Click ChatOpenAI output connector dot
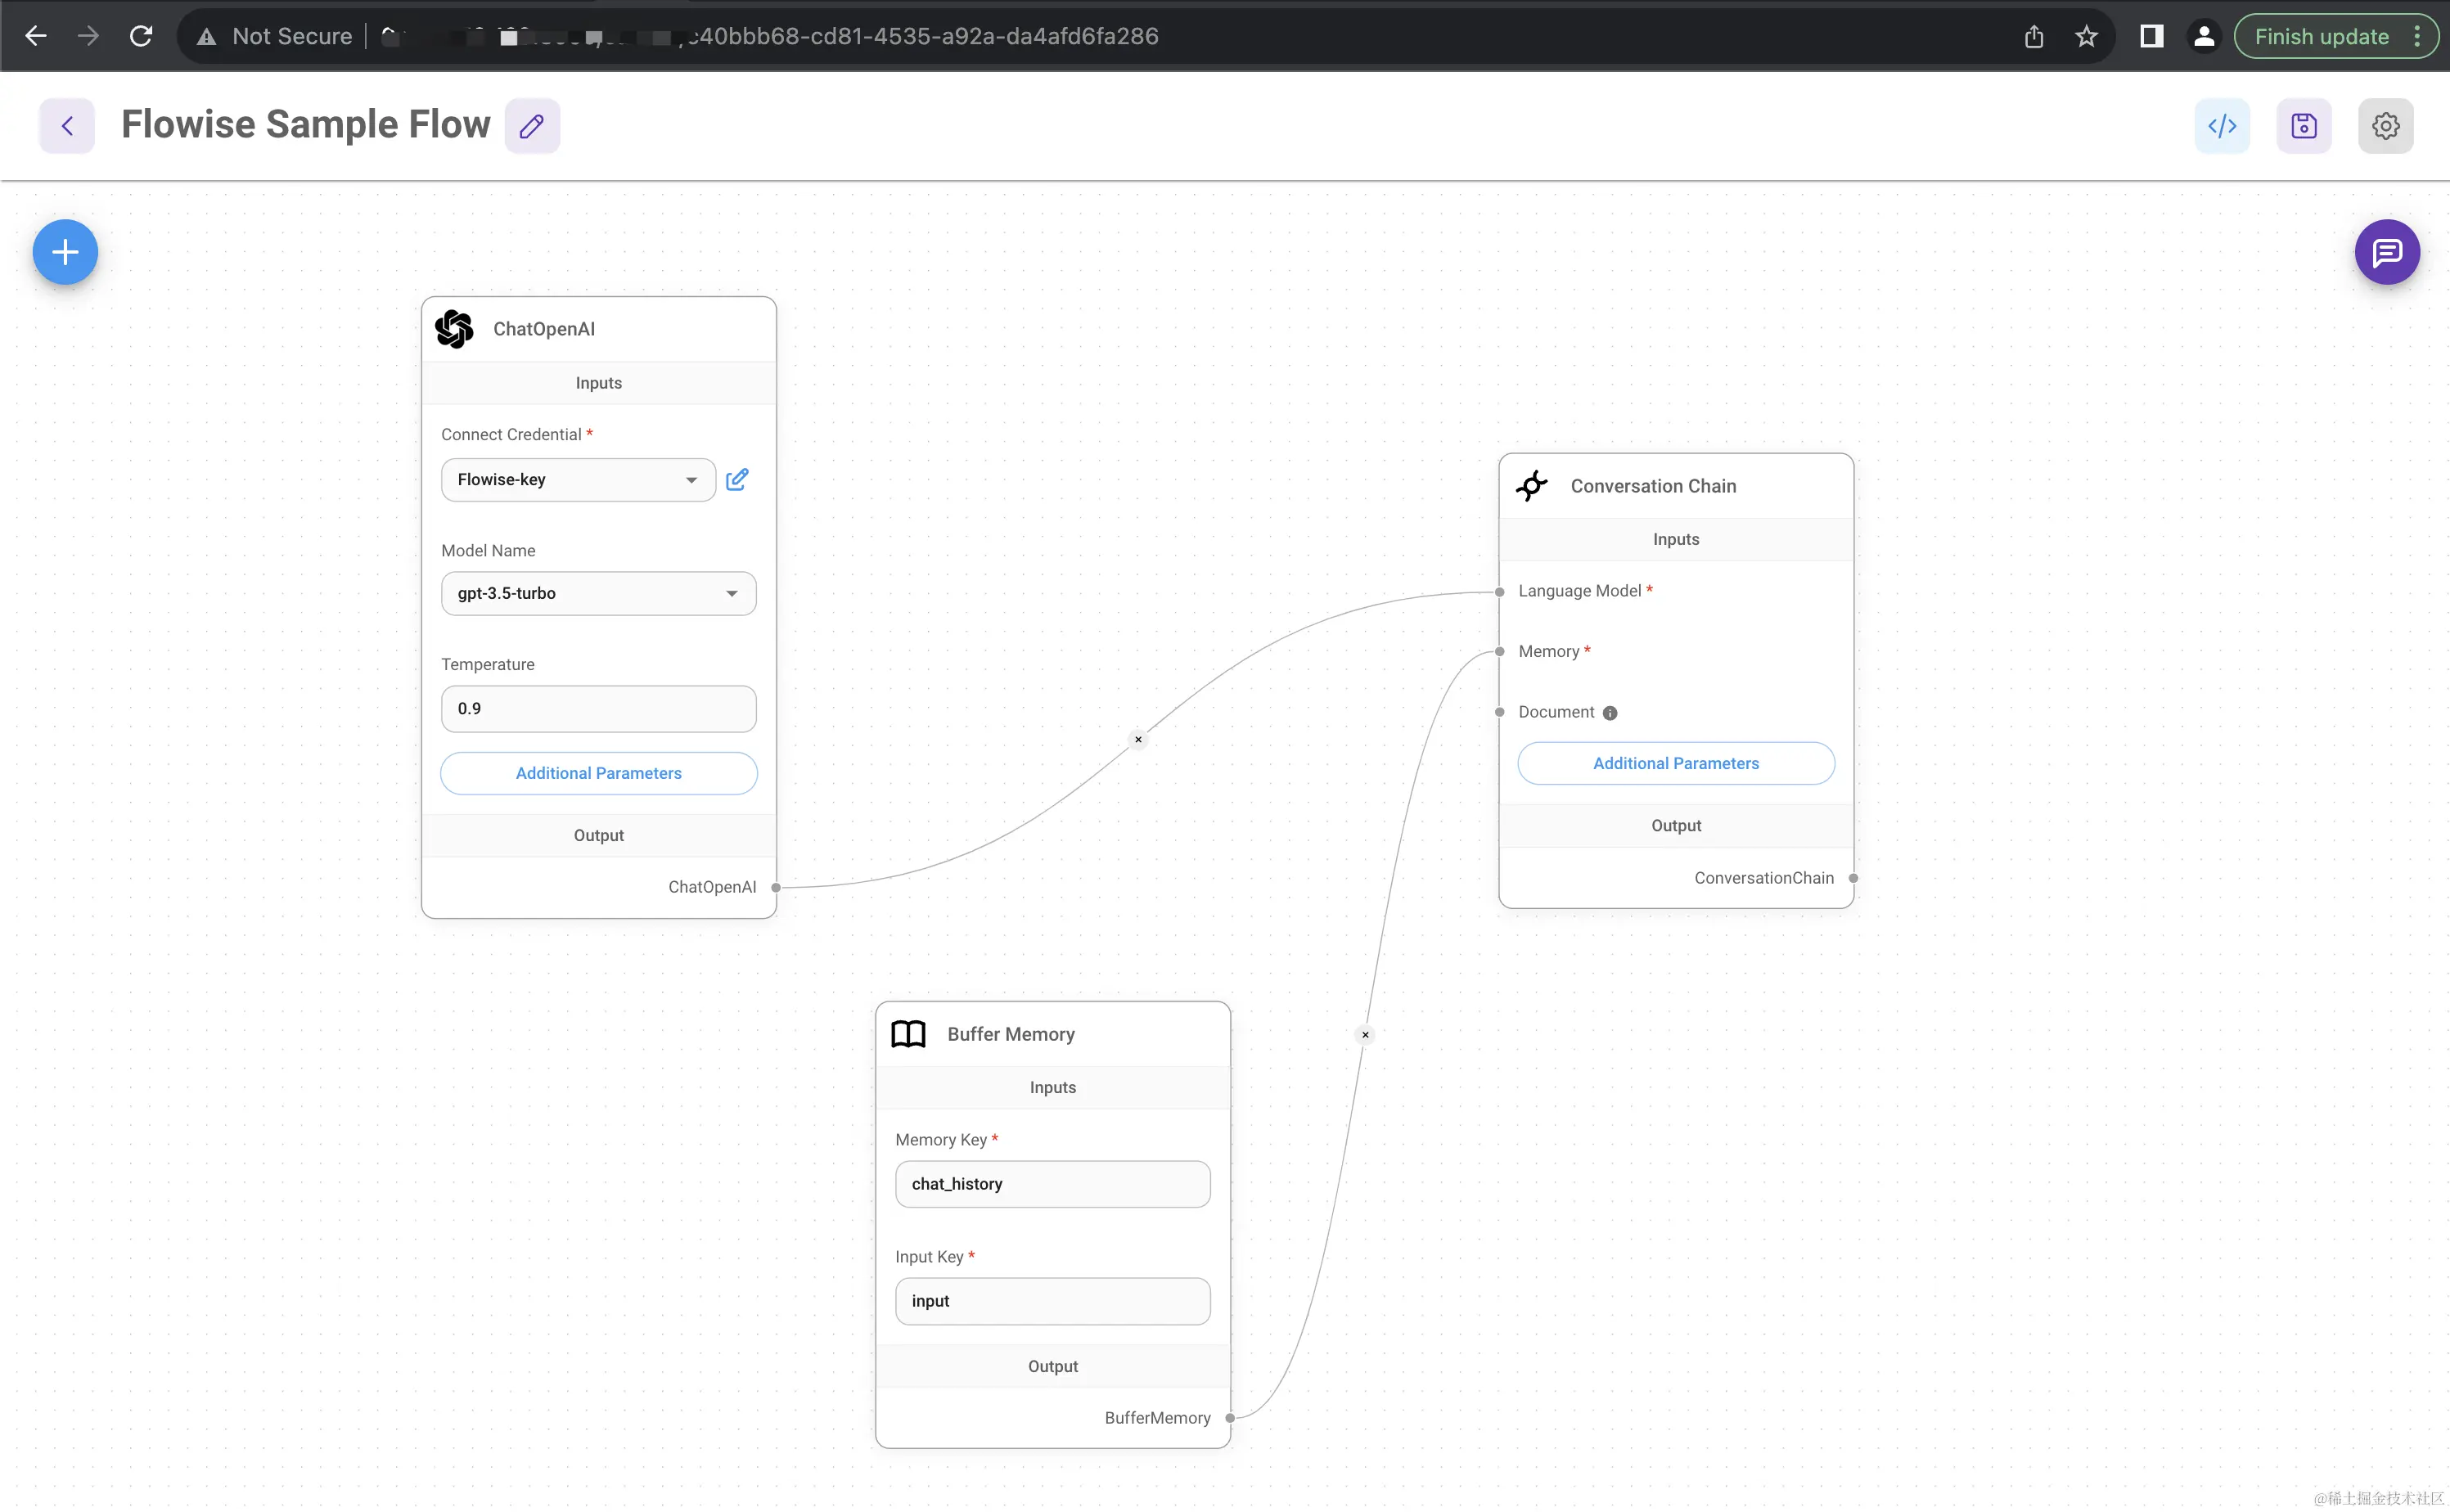Viewport: 2450px width, 1512px height. 776,887
